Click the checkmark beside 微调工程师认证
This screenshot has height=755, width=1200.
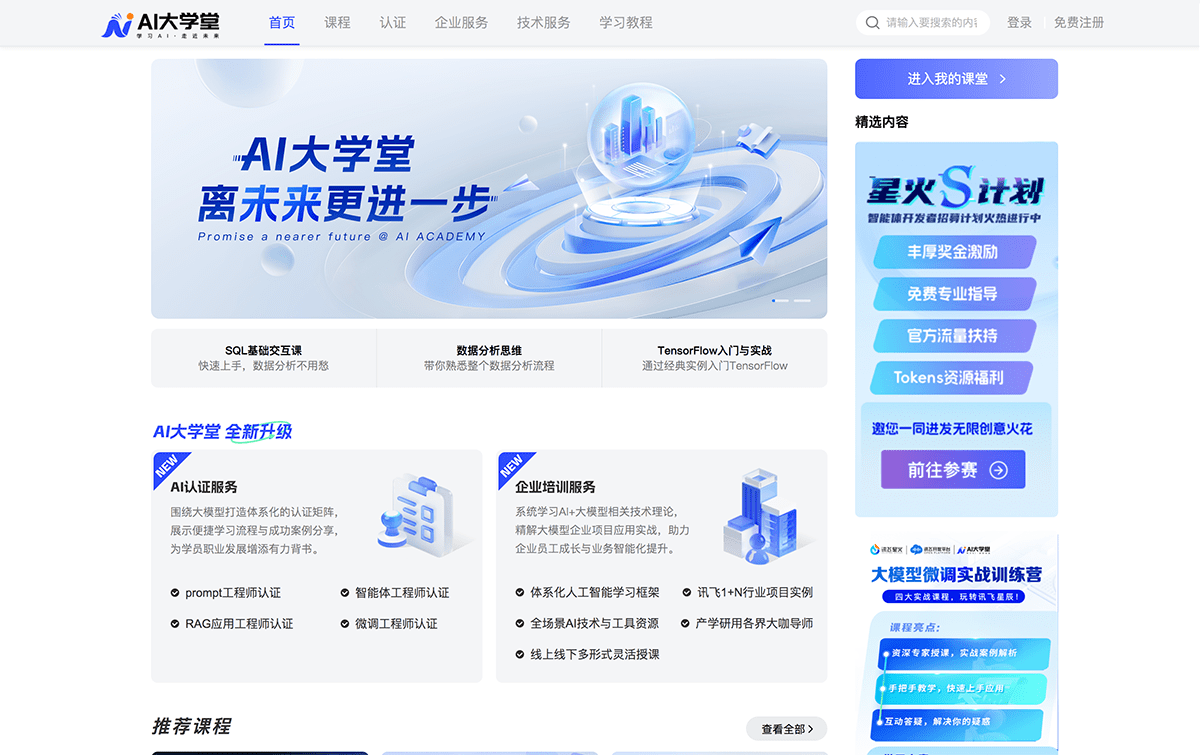[x=344, y=622]
